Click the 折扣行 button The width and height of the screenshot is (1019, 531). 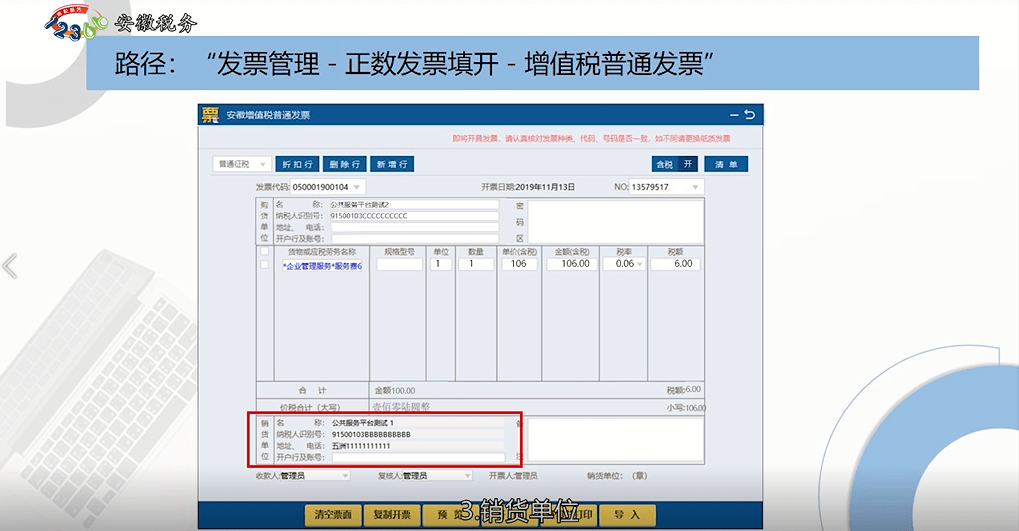(x=298, y=164)
